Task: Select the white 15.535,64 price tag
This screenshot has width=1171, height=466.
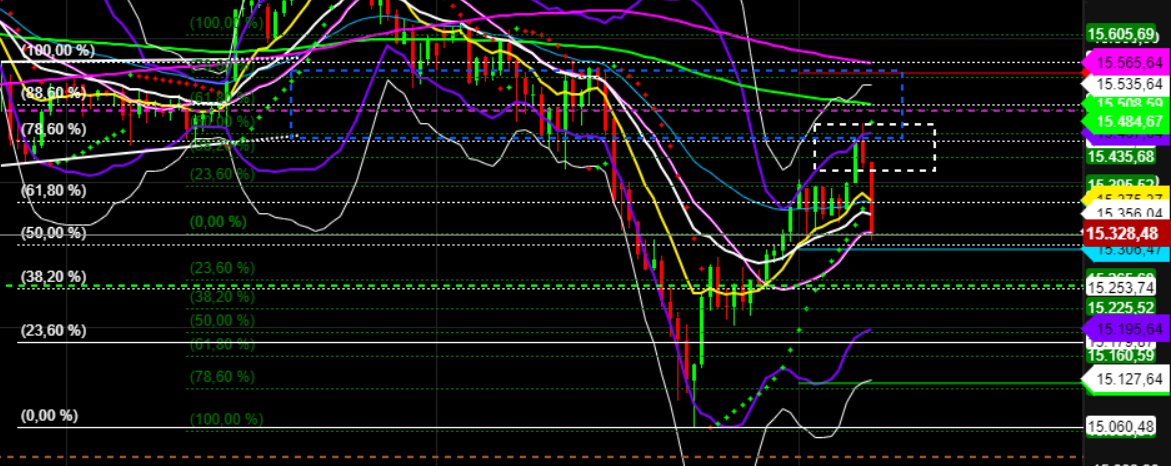Action: click(x=1125, y=84)
